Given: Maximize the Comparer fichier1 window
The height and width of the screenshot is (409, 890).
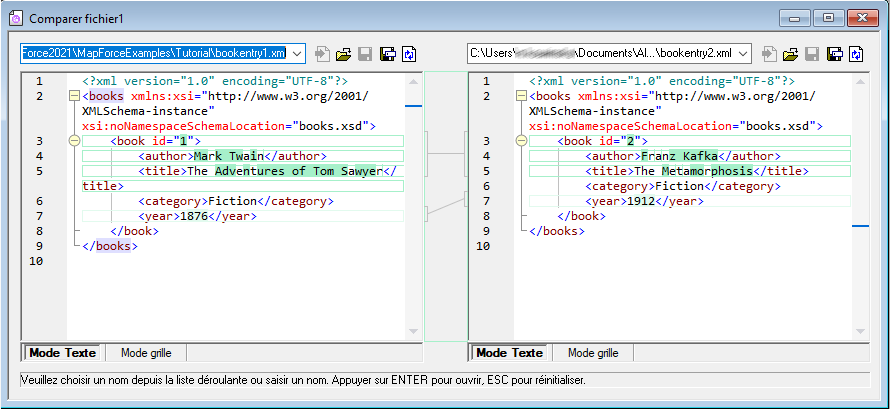Looking at the screenshot, I should click(829, 19).
